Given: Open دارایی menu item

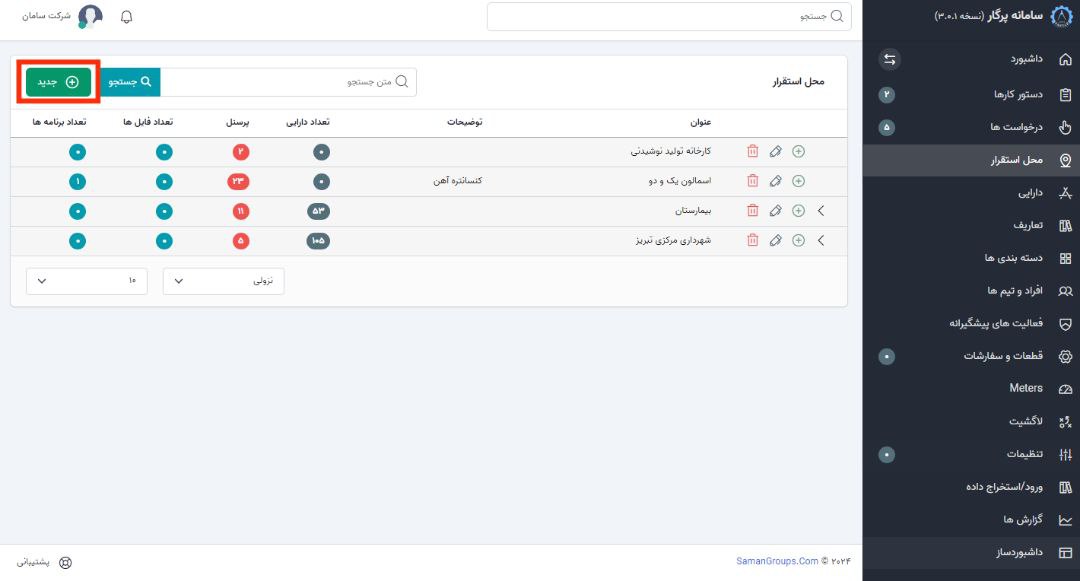Looking at the screenshot, I should pos(971,193).
